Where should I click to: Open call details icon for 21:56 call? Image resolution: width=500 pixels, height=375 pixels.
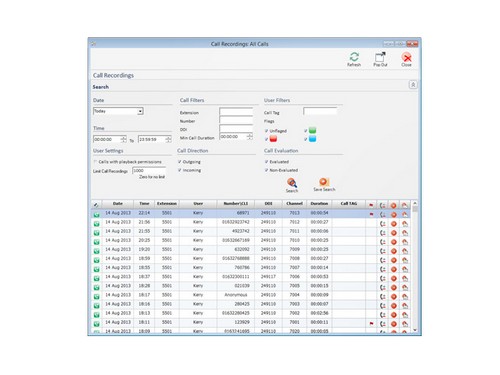pyautogui.click(x=383, y=224)
